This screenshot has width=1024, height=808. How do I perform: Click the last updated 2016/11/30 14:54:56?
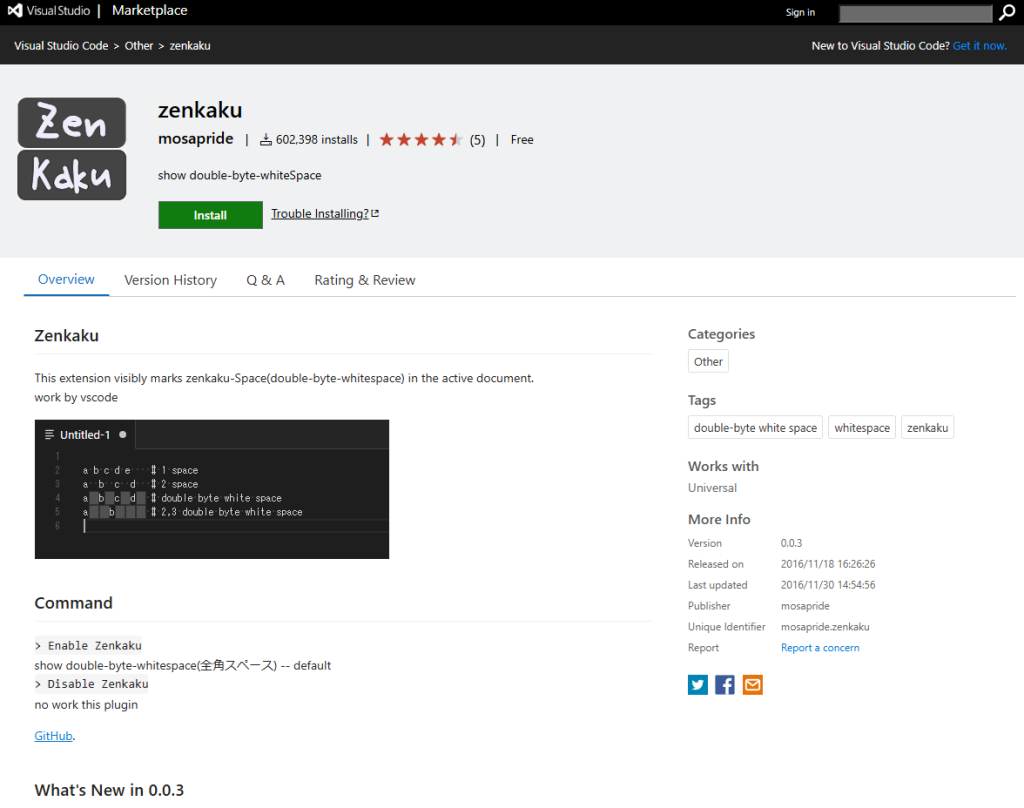(828, 585)
